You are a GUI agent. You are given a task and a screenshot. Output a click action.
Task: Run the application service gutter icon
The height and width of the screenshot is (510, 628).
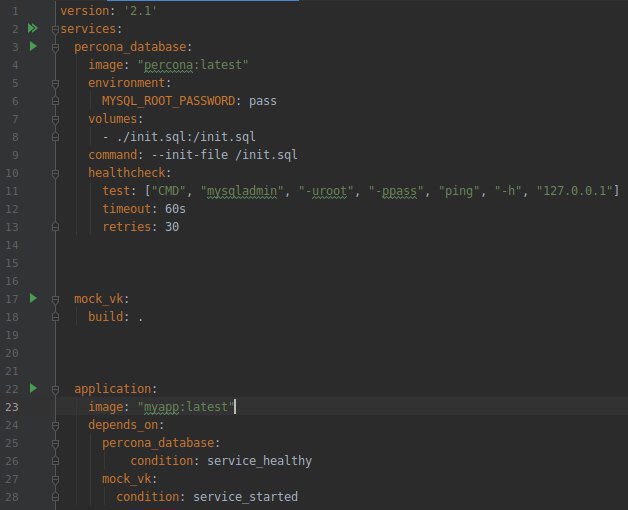(x=33, y=388)
